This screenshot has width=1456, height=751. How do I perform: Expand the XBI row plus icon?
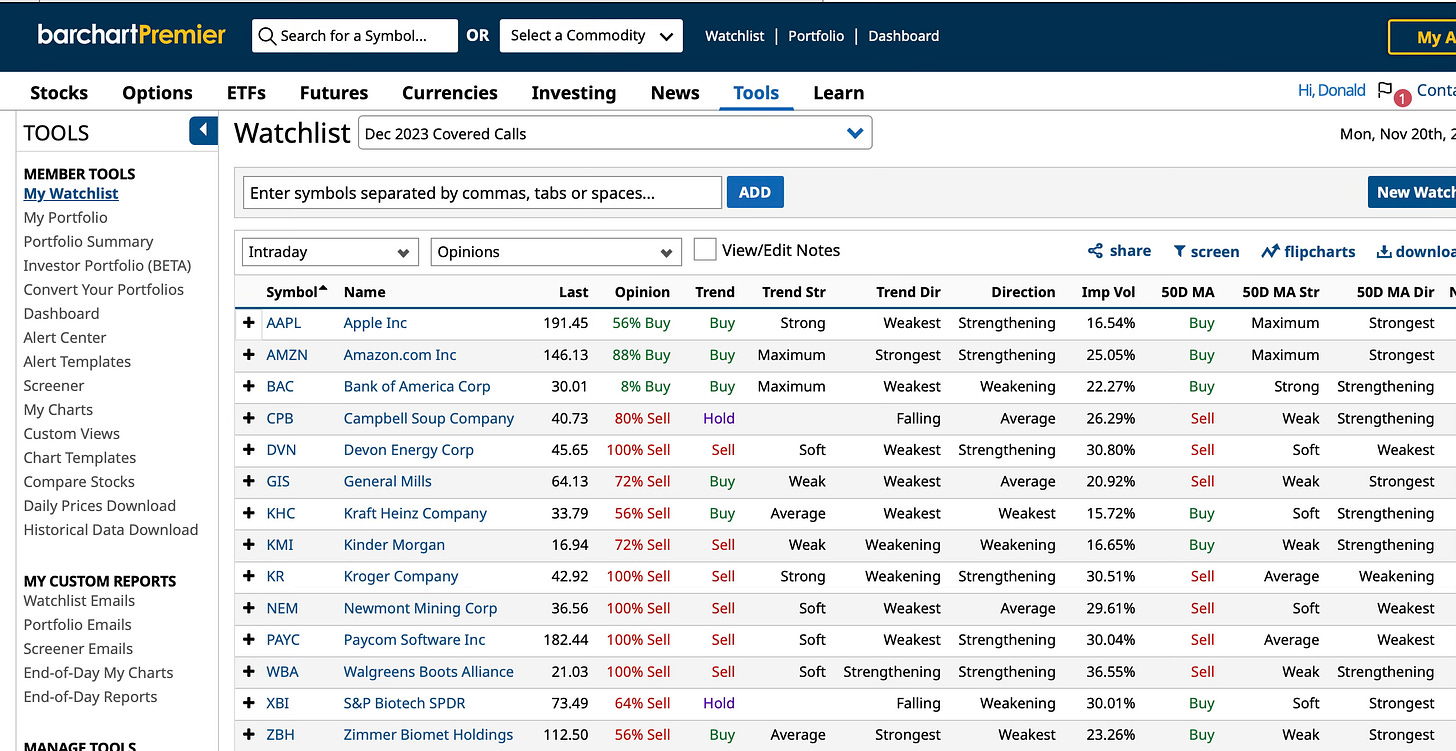tap(249, 703)
